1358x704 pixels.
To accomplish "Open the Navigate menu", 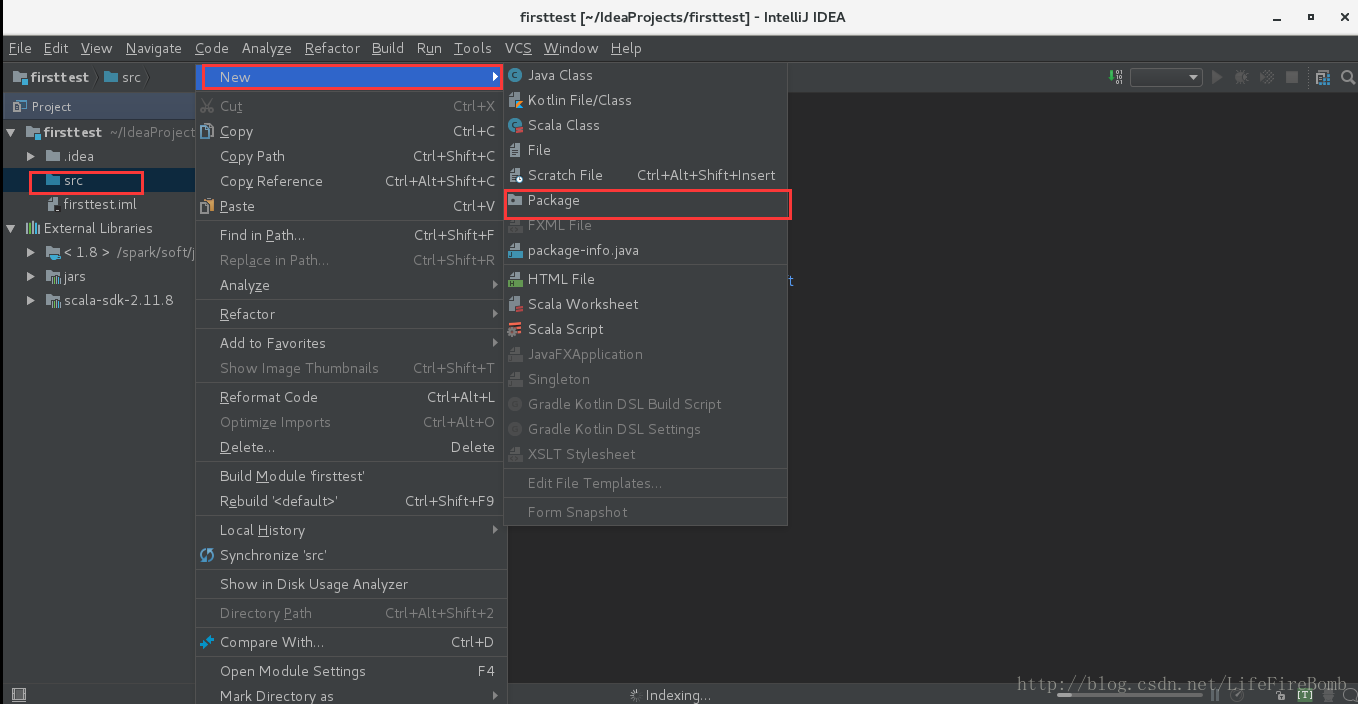I will coord(154,48).
